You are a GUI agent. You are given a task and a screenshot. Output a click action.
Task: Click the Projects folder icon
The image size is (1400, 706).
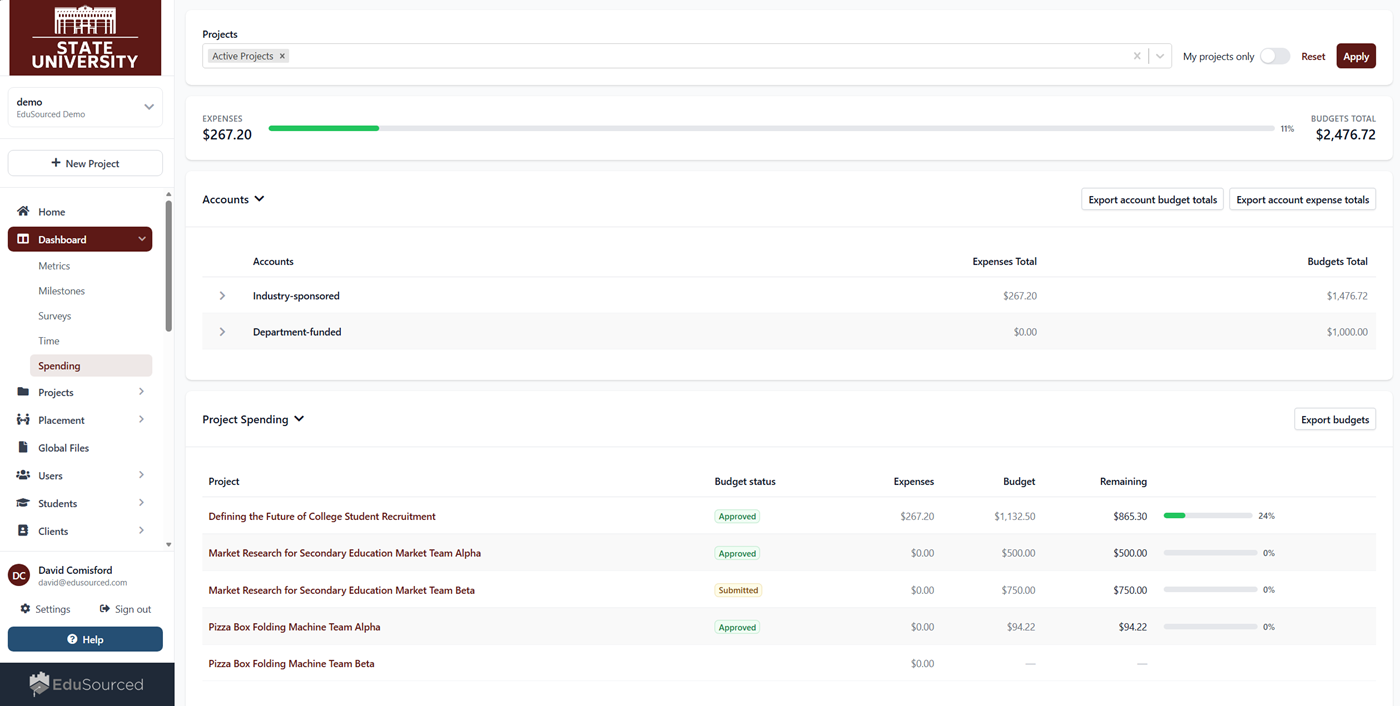click(x=23, y=392)
